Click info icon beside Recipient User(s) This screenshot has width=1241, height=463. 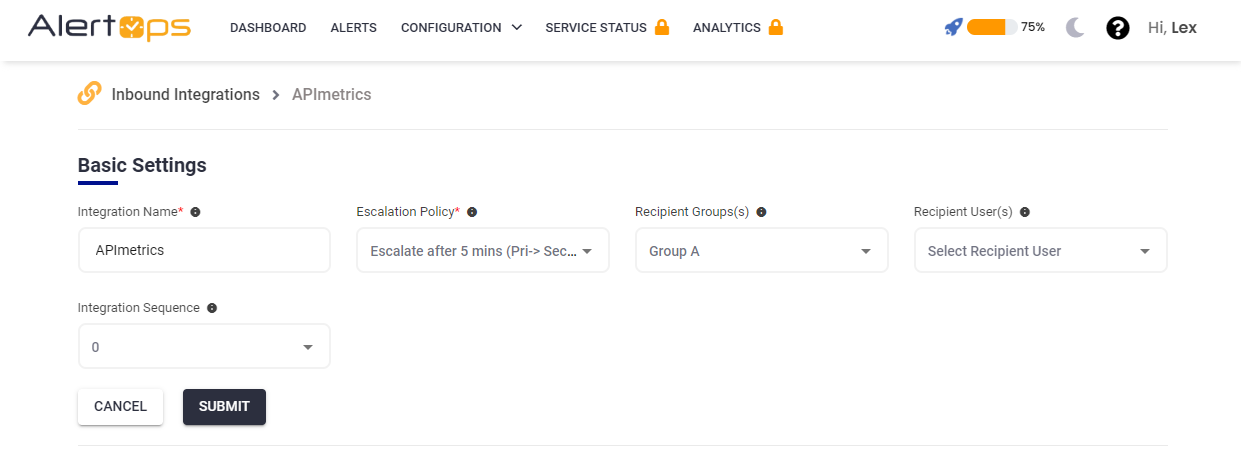(1025, 212)
